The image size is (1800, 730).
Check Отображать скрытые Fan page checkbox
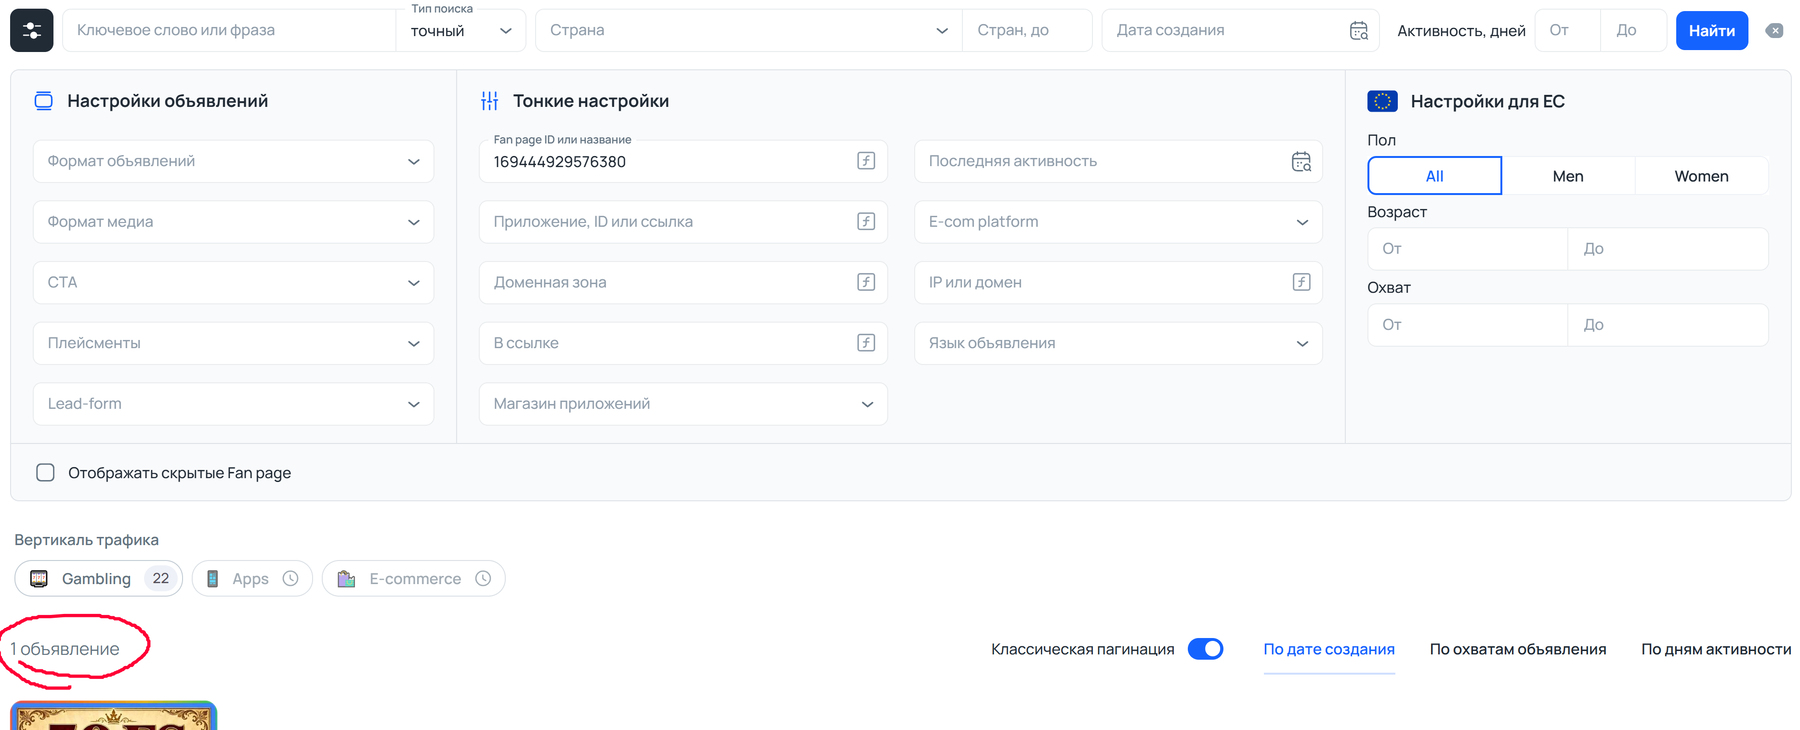(x=45, y=472)
